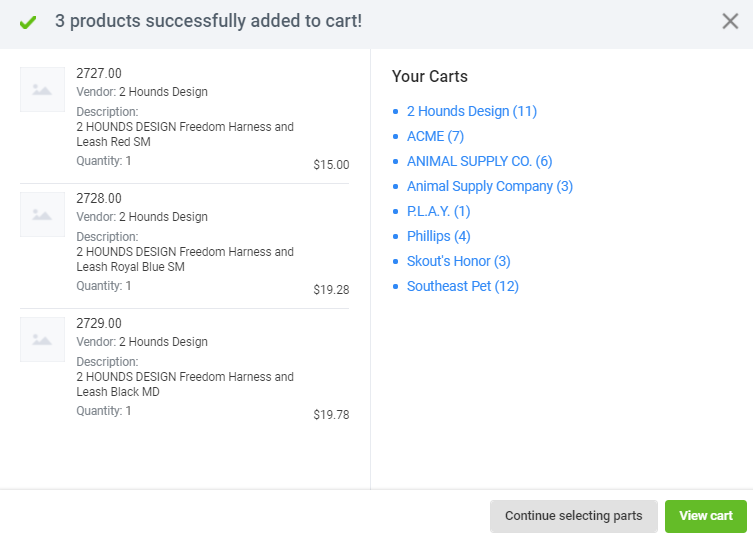Open the Animal Supply Company cart

click(x=489, y=186)
